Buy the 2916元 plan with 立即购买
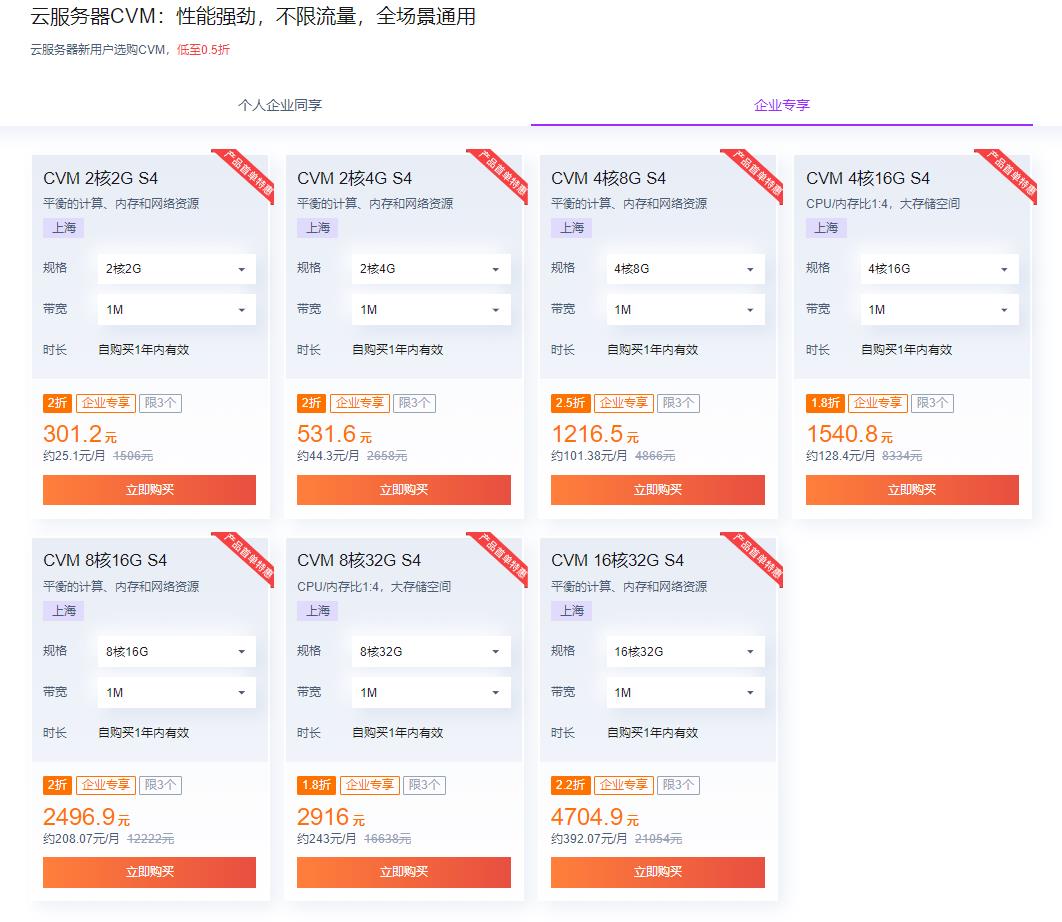Screen dimensions: 1062x922 (404, 873)
